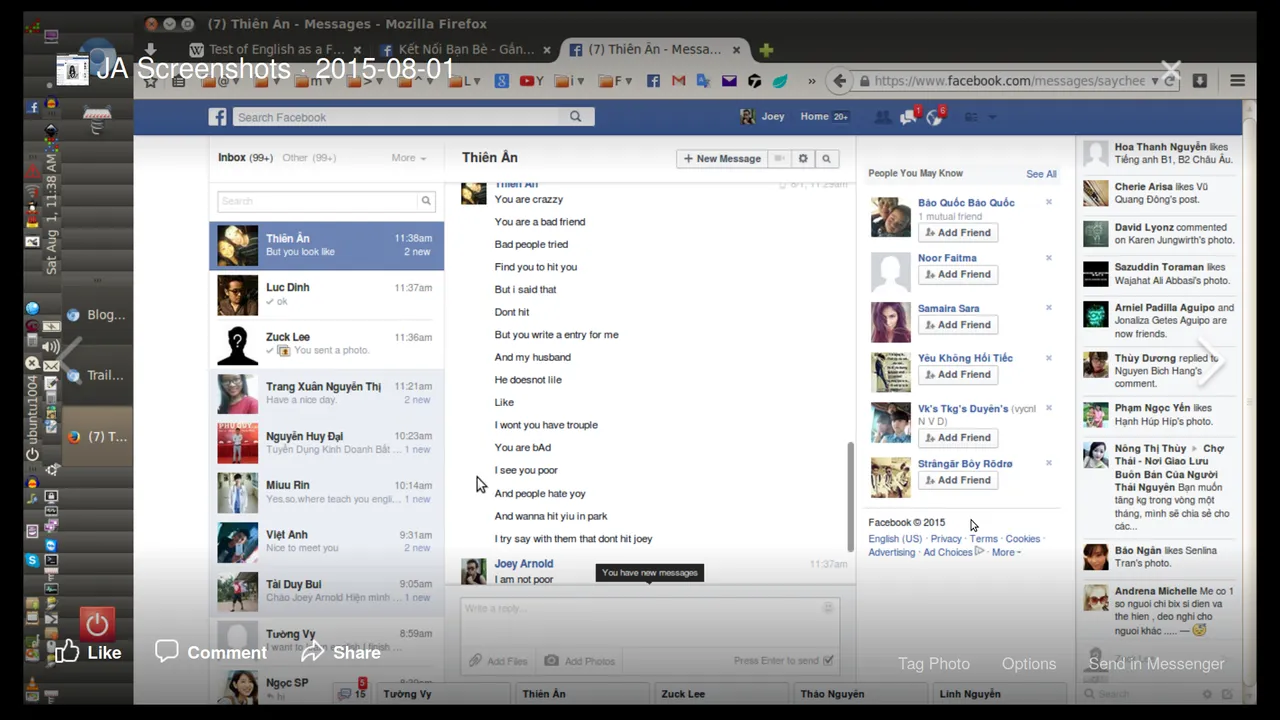The height and width of the screenshot is (720, 1280).
Task: Open Joey's profile in the top bar
Action: (762, 116)
